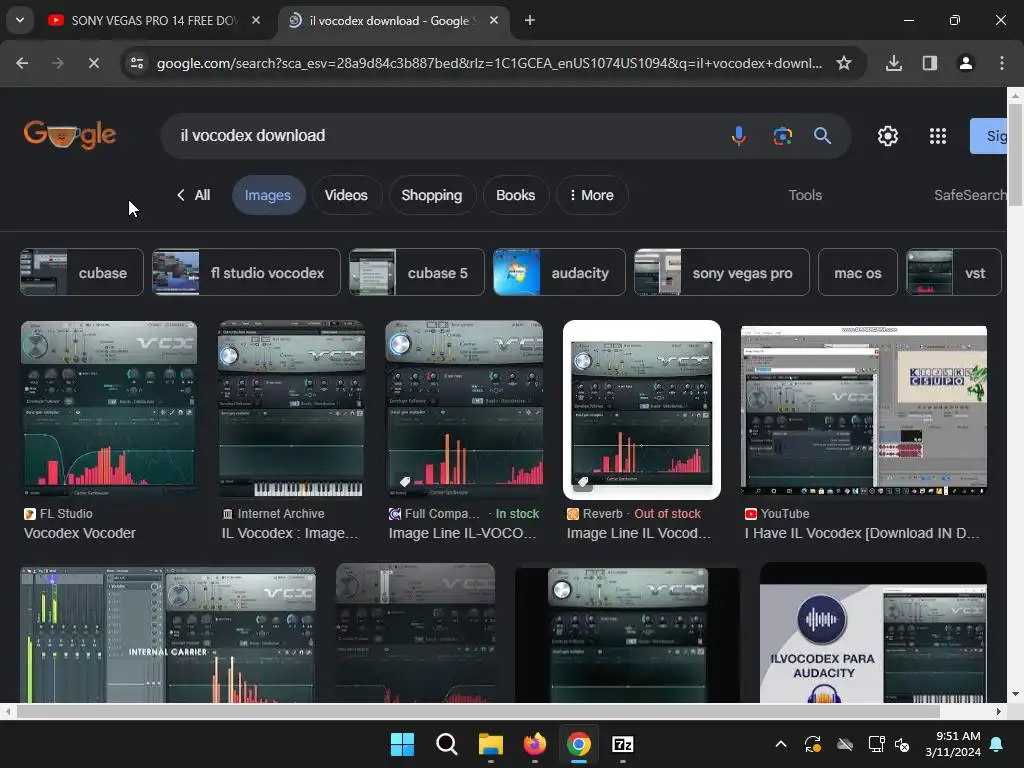Click the magnifier search icon
This screenshot has width=1024, height=768.
coord(822,136)
